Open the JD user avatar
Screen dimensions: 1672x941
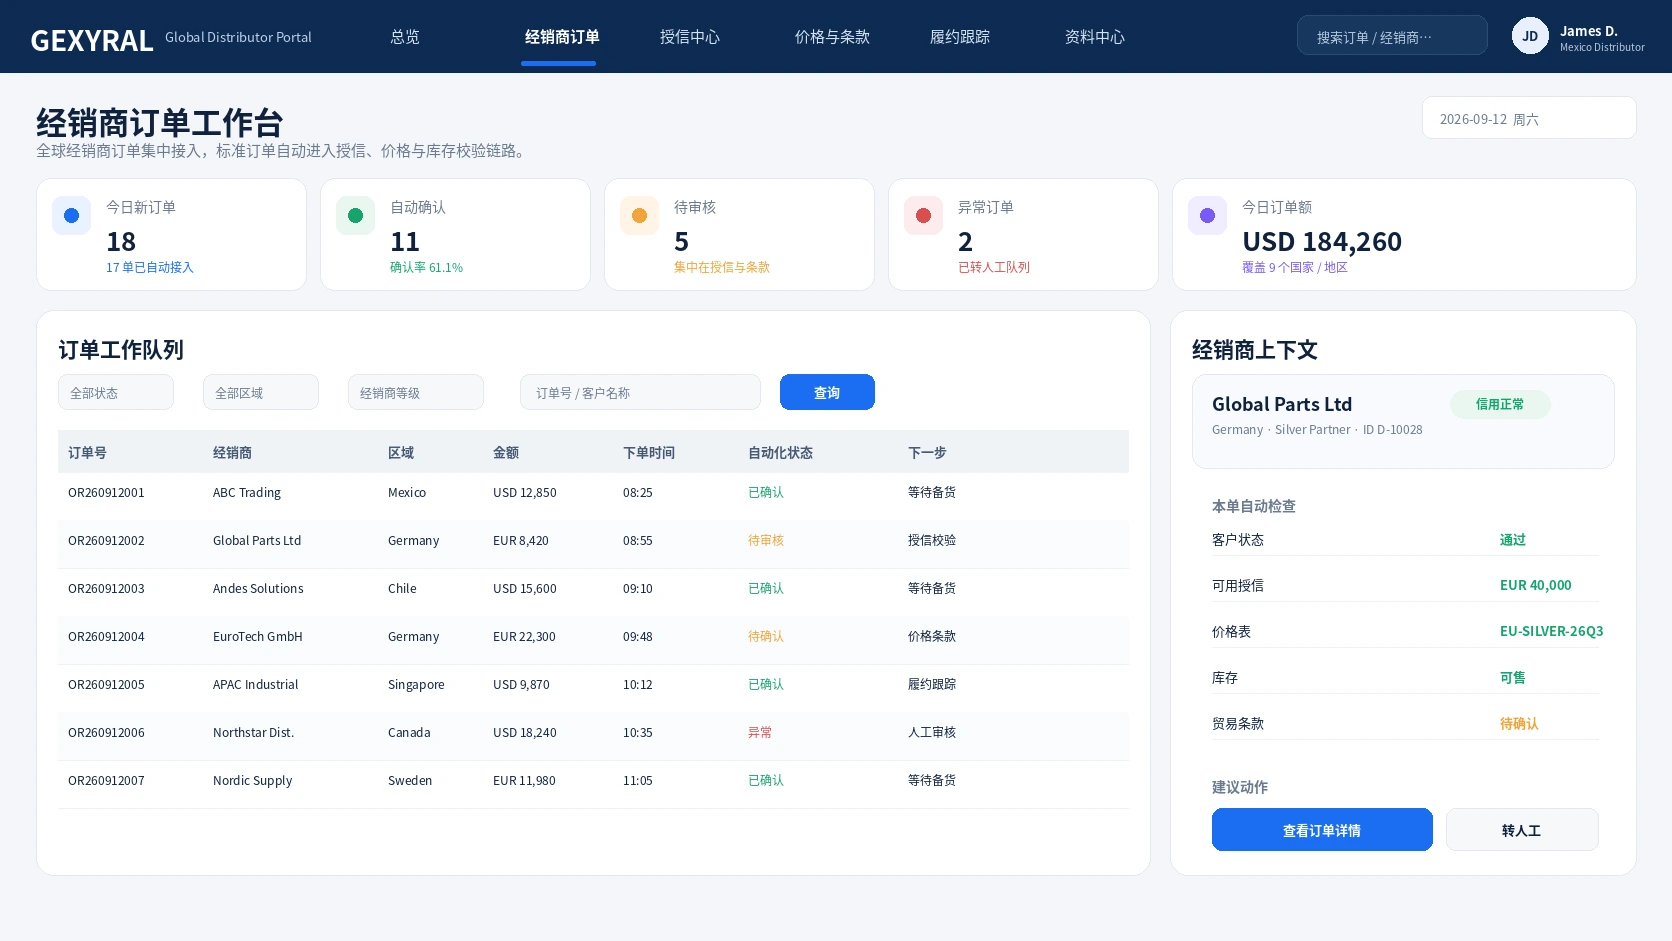[x=1530, y=36]
